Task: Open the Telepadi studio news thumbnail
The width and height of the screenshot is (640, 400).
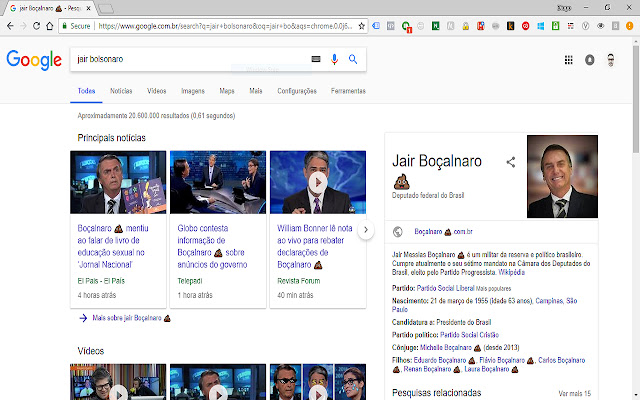Action: (218, 182)
